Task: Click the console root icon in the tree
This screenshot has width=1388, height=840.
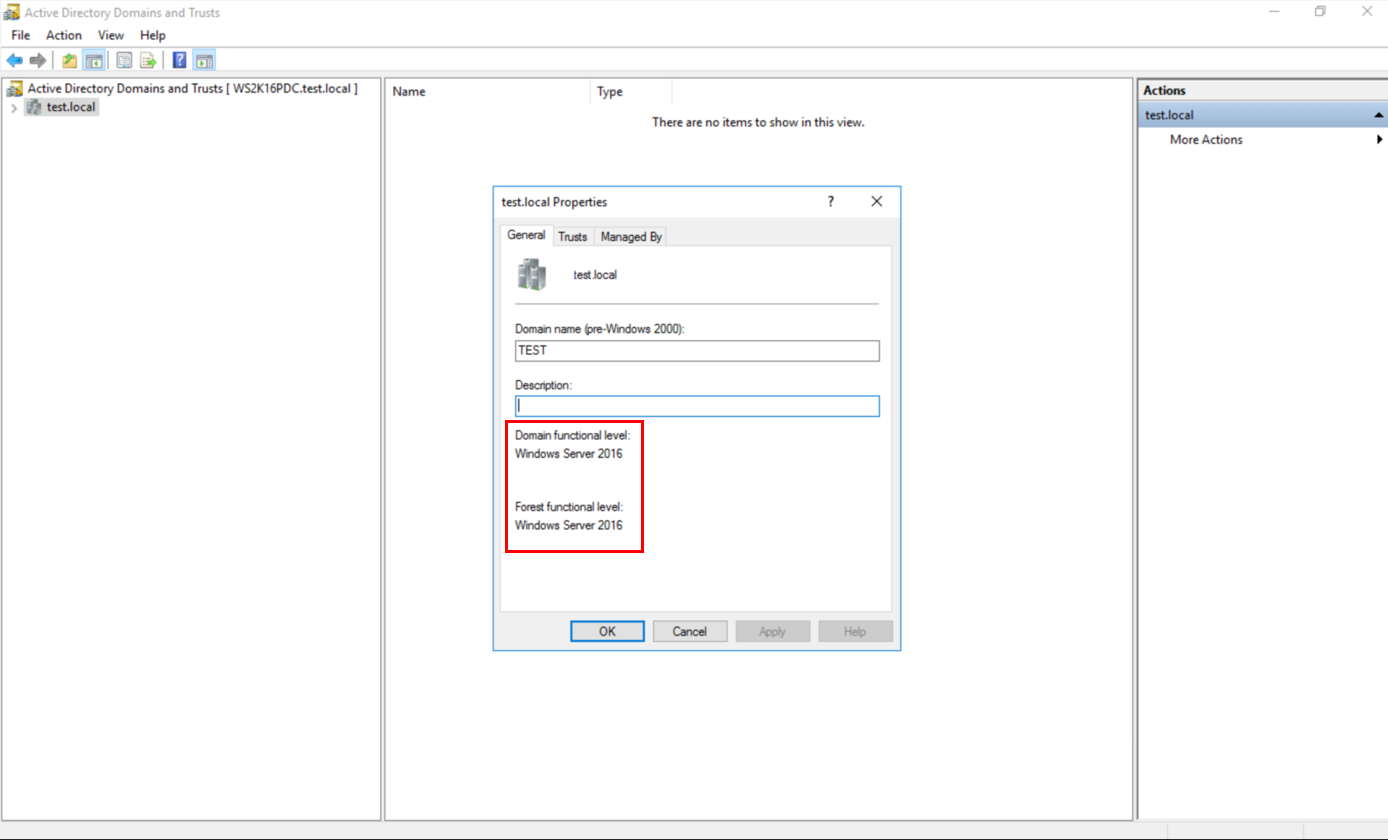Action: point(15,89)
